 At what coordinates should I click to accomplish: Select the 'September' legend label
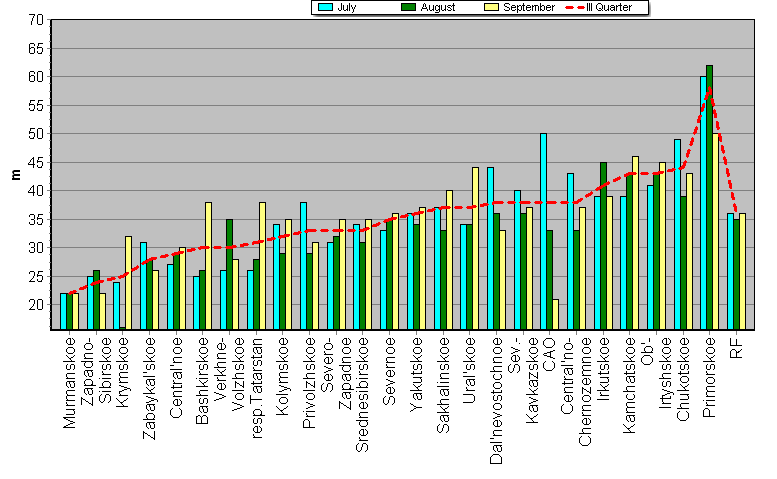coord(529,7)
